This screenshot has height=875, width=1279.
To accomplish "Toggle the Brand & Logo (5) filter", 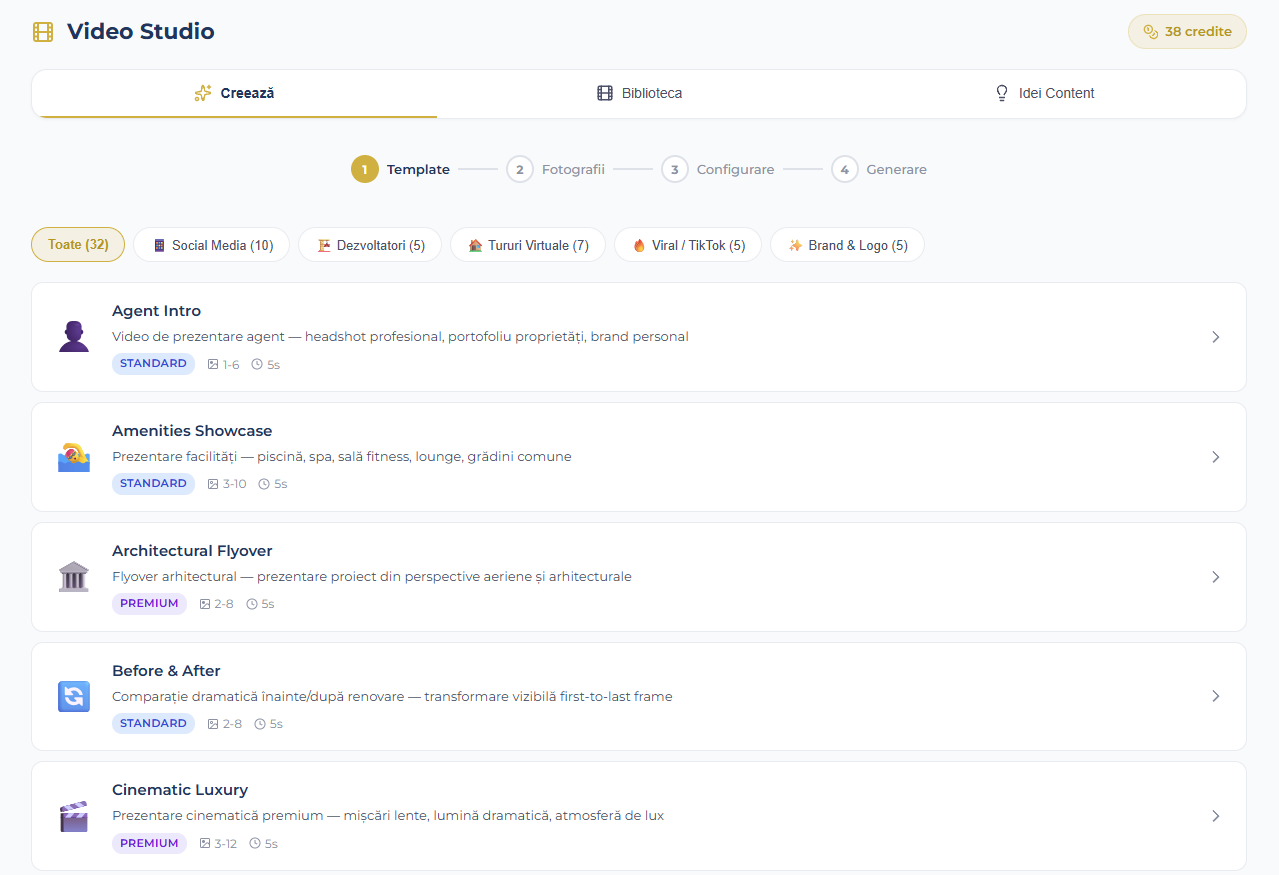I will (847, 244).
